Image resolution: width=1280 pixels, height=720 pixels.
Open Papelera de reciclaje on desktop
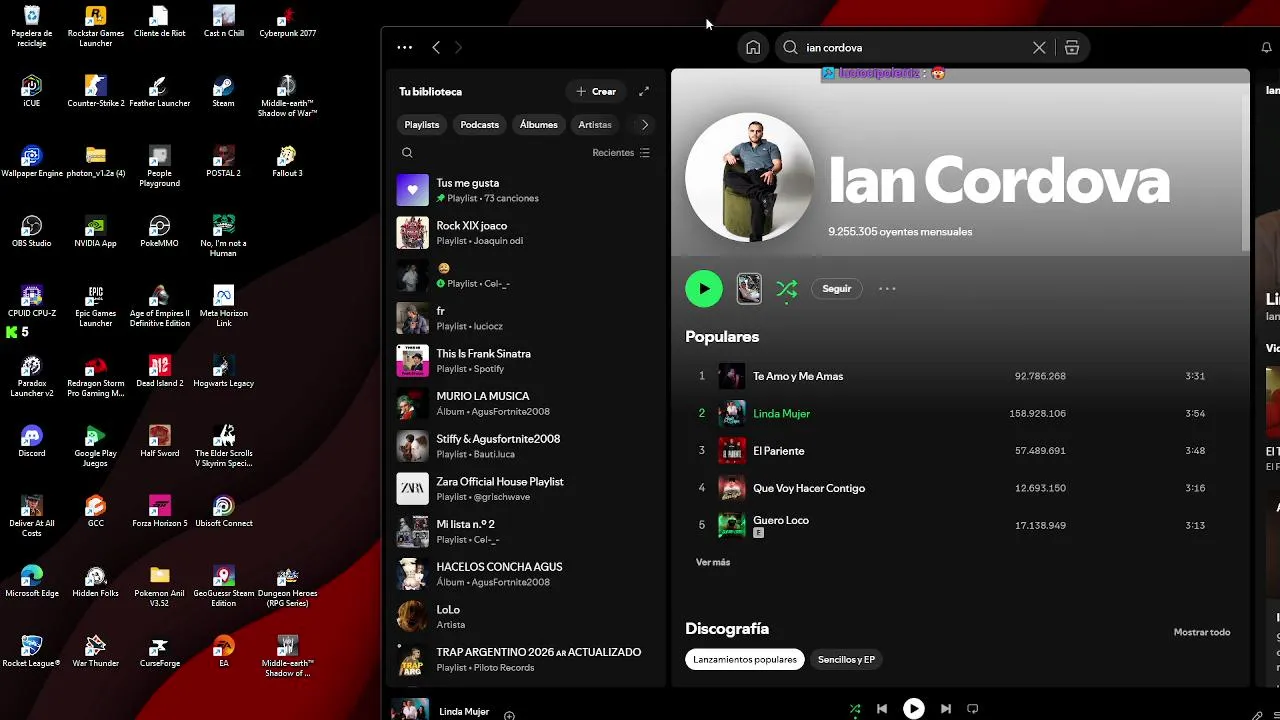[32, 25]
